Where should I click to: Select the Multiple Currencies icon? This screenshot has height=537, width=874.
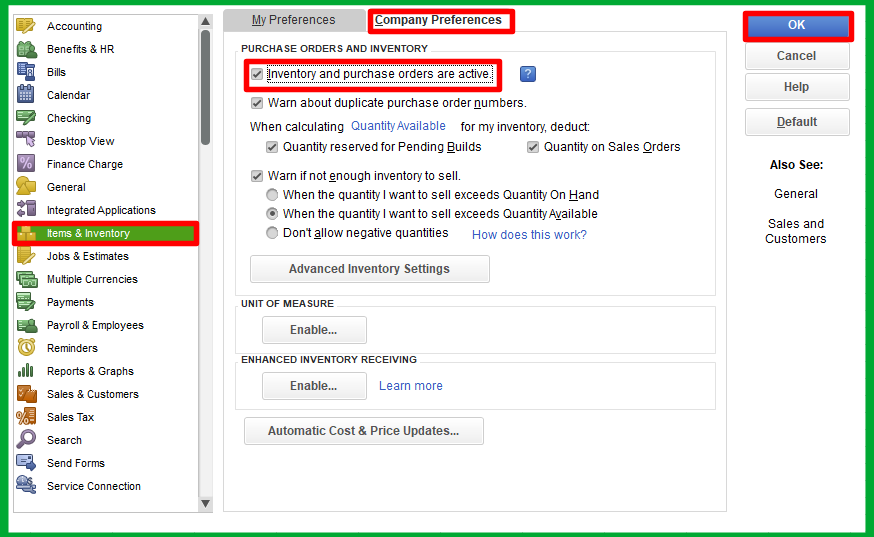point(26,279)
